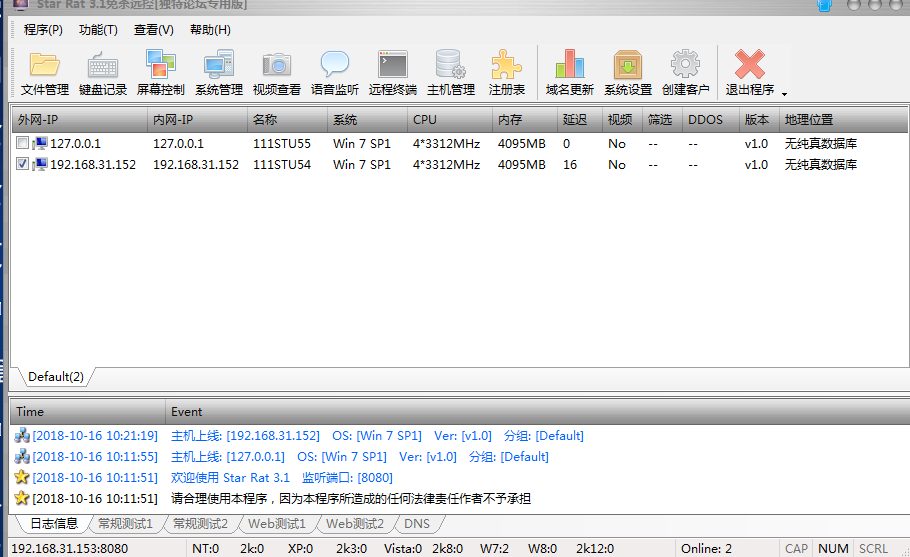Click the red 退出程序 exit icon
The width and height of the screenshot is (910, 557).
749,64
